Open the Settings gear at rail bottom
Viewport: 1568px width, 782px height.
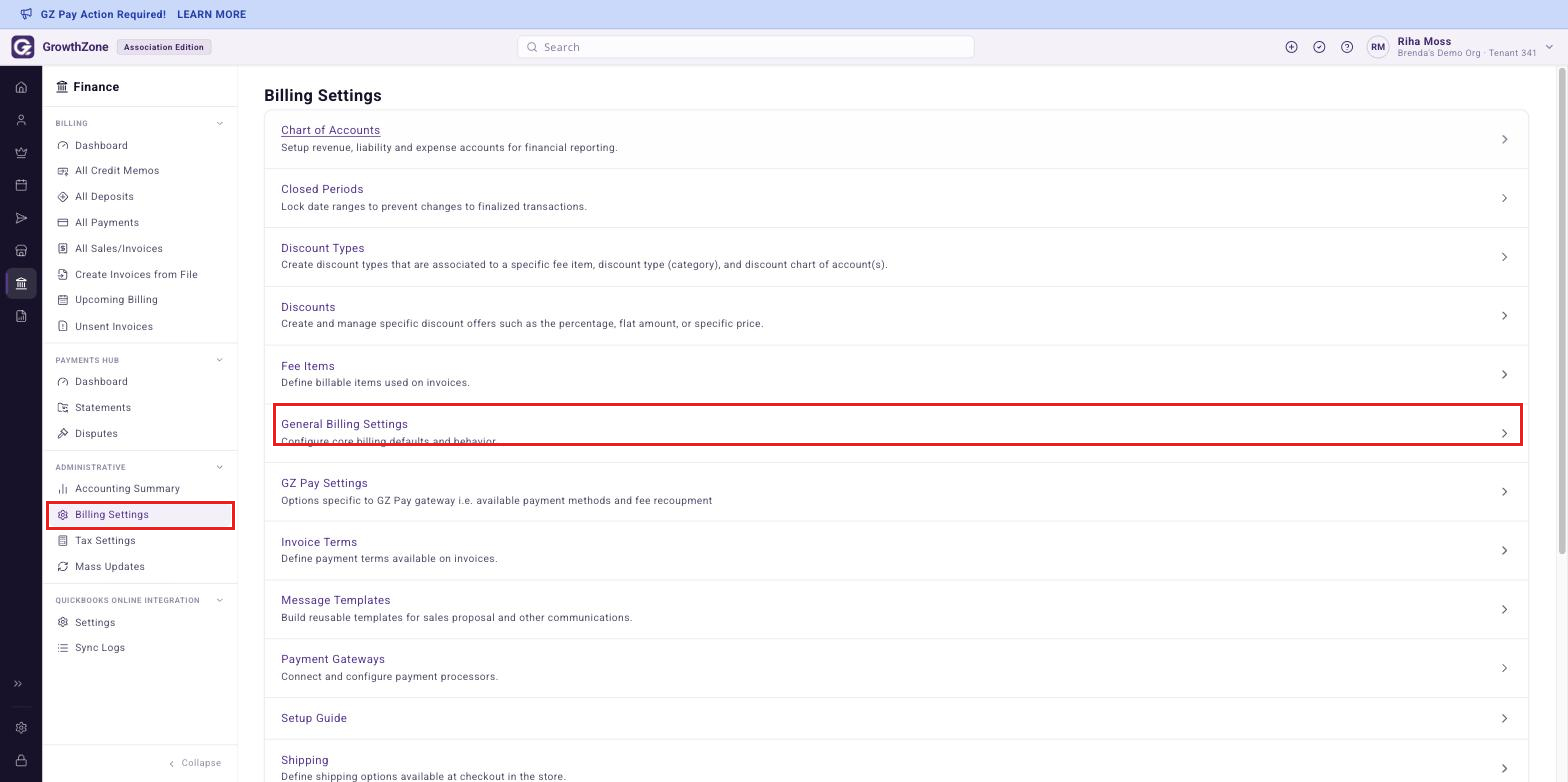point(21,728)
